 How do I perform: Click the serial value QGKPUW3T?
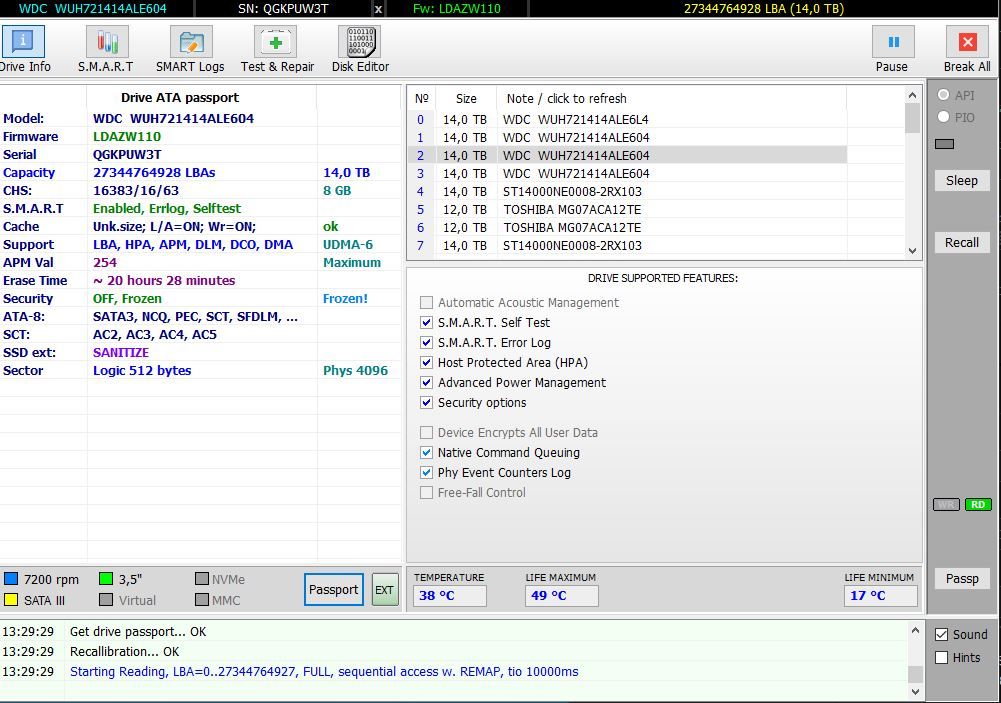pyautogui.click(x=127, y=155)
